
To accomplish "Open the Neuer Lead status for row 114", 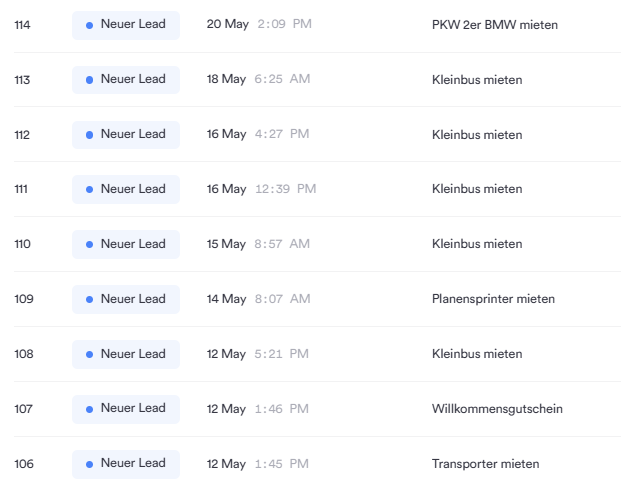I will pos(126,25).
